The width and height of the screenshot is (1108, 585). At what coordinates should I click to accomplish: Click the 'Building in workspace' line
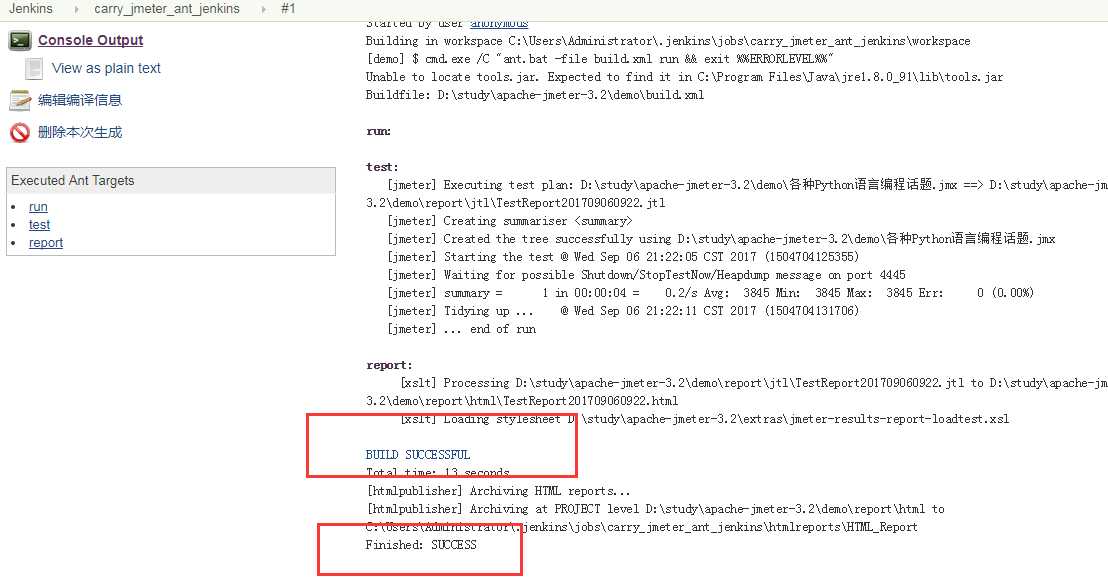point(668,41)
